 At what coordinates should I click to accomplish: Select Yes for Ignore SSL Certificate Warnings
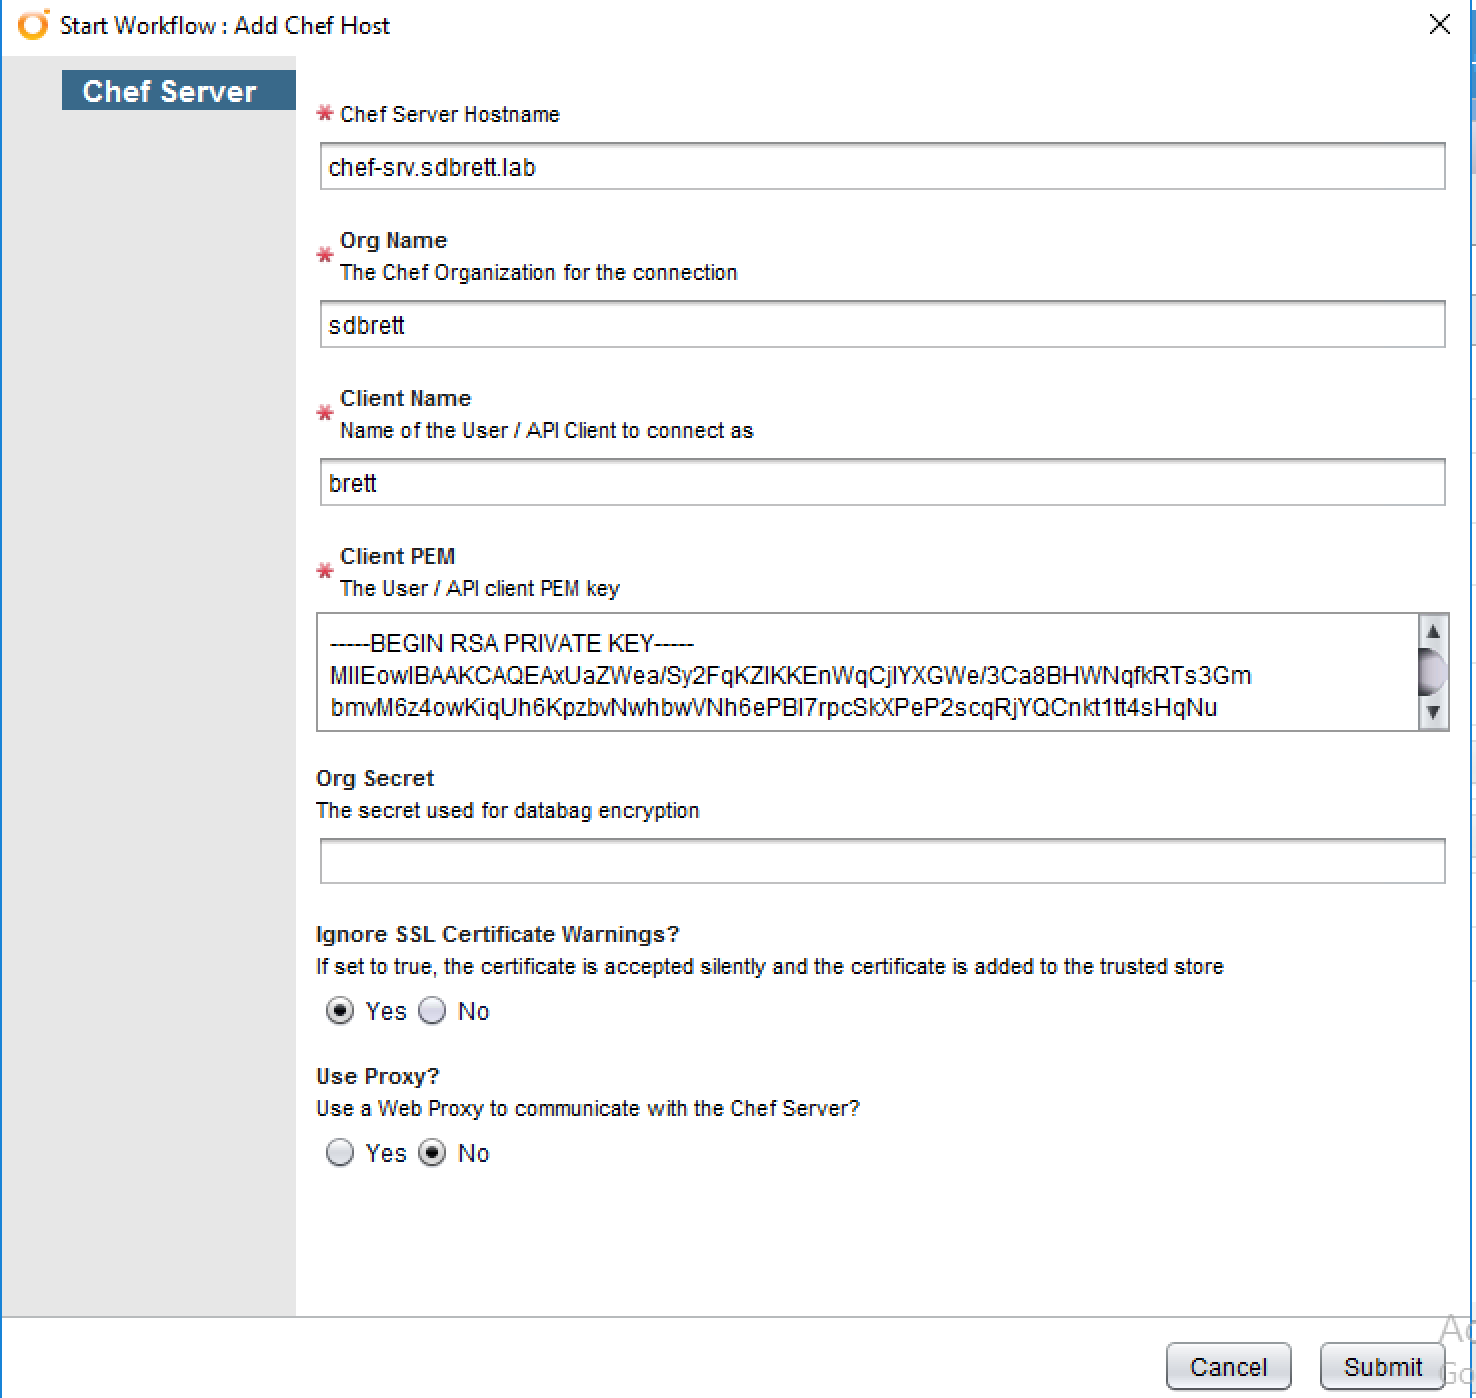click(x=340, y=1011)
